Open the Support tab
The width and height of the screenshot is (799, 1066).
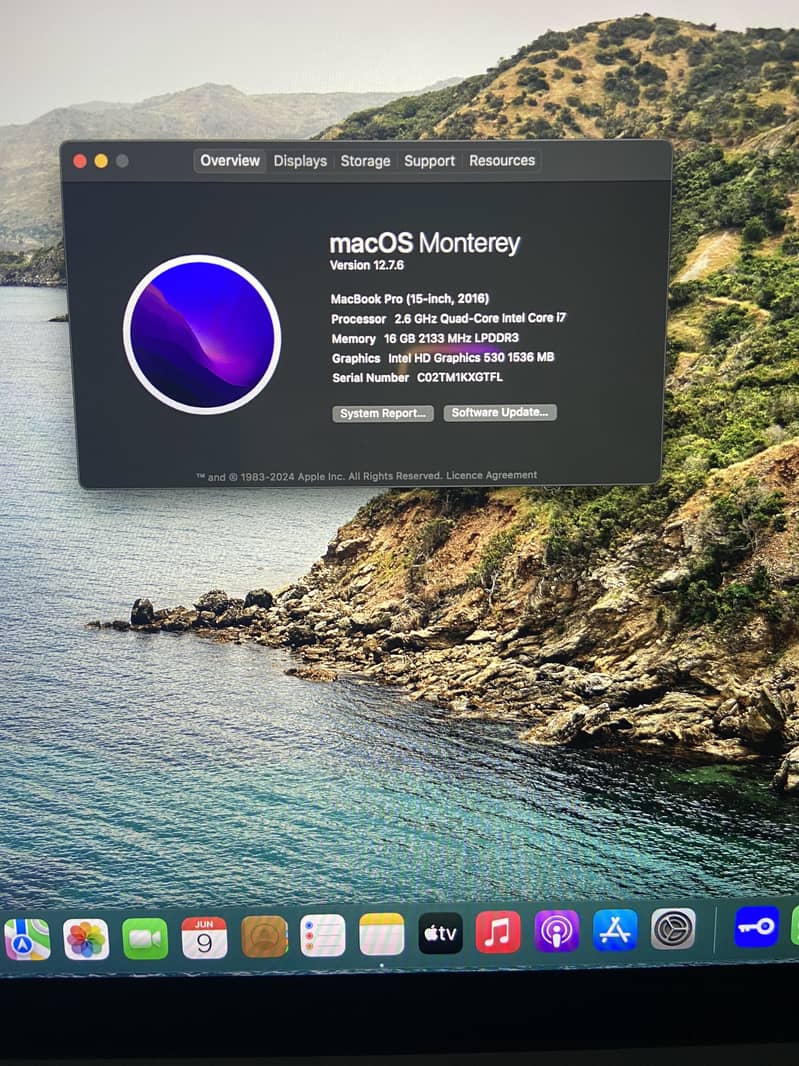[x=429, y=161]
